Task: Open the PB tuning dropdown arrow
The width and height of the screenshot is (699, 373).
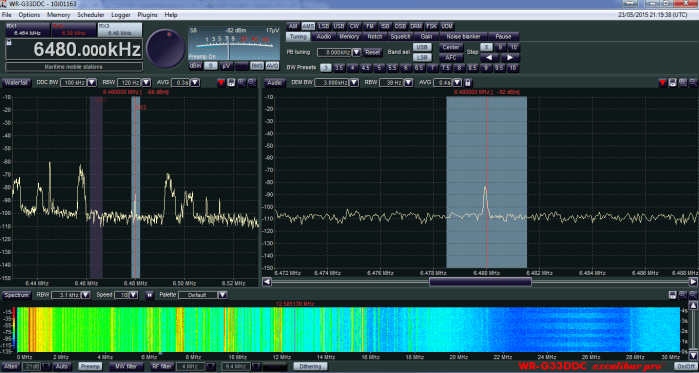Action: tap(356, 53)
